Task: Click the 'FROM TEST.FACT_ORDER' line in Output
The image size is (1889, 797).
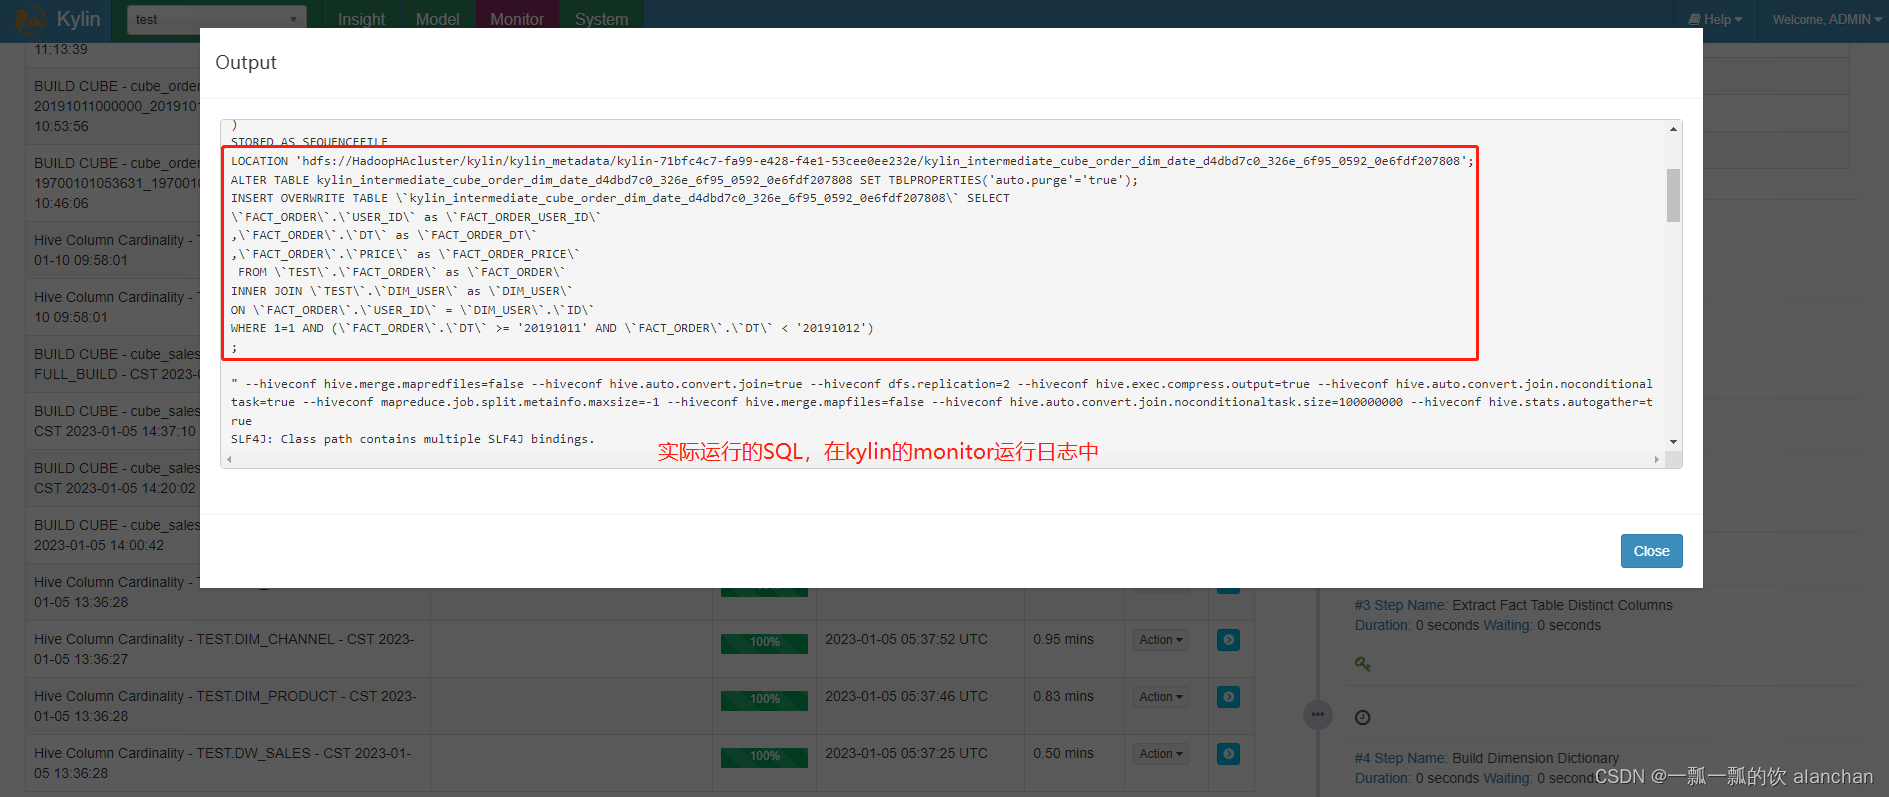Action: (401, 272)
